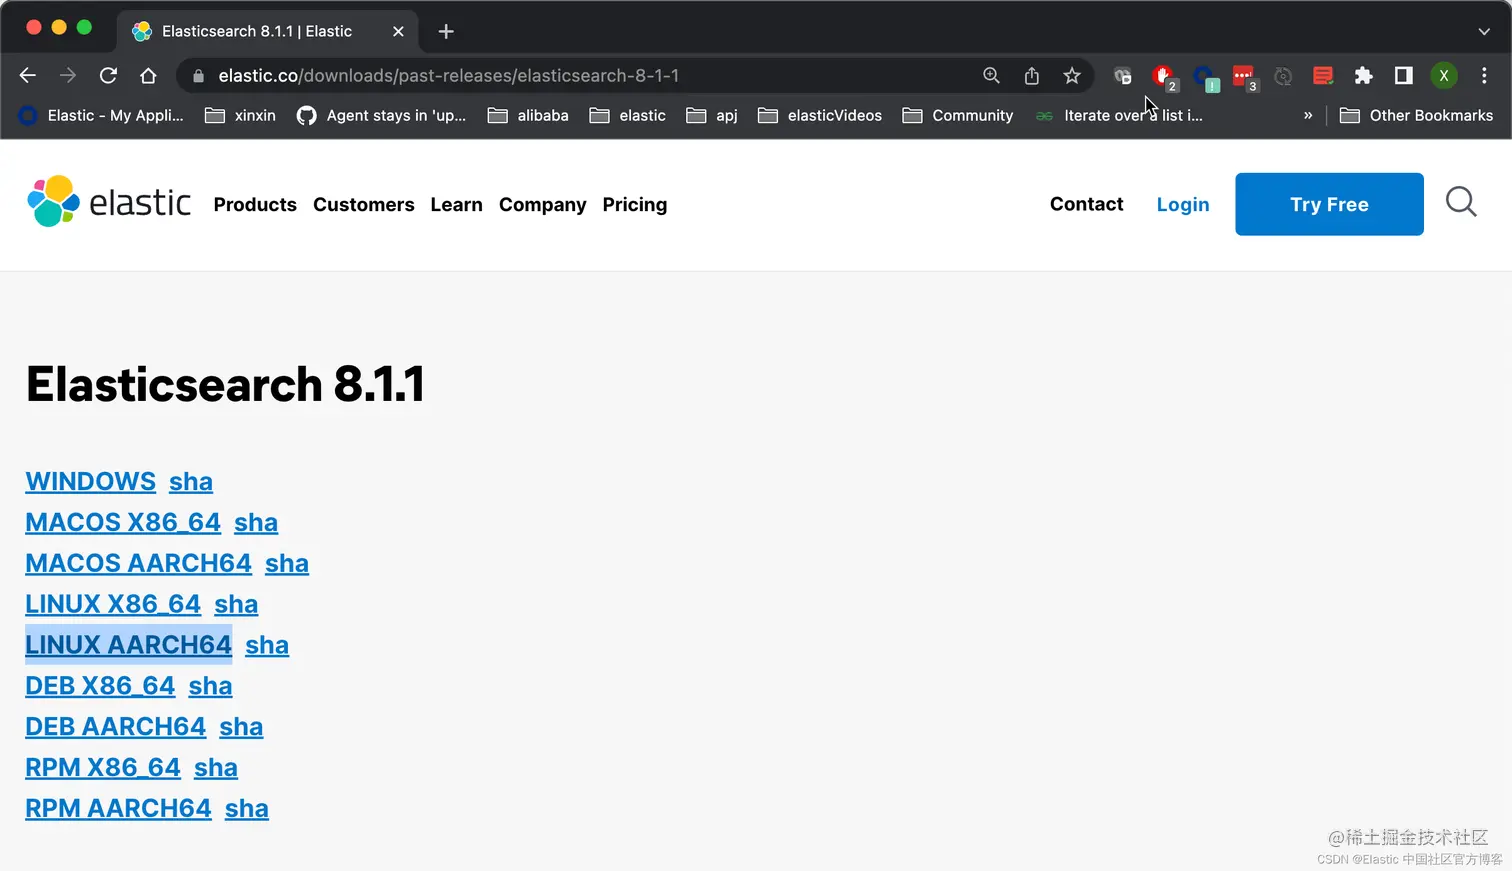Download the LINUX X86_64 package
Viewport: 1512px width, 871px height.
(x=113, y=604)
